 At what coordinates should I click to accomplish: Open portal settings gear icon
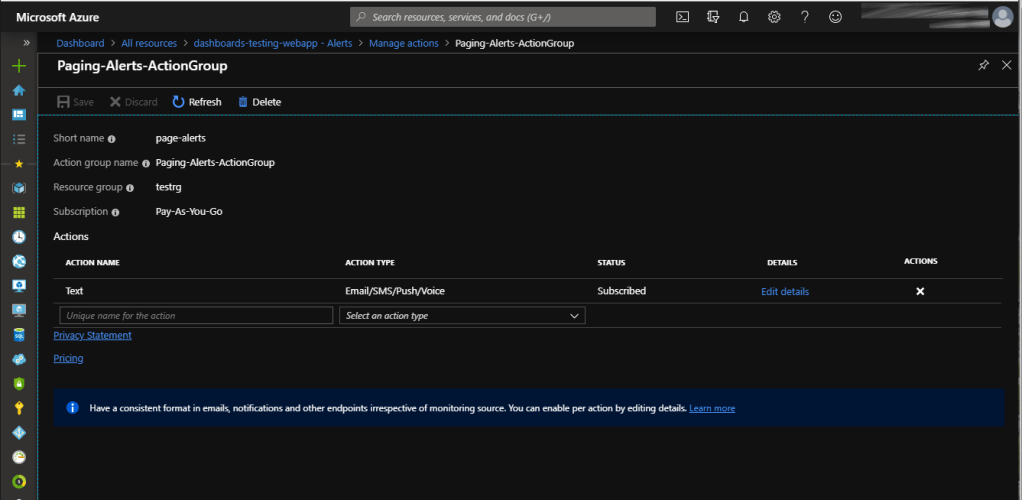(774, 17)
